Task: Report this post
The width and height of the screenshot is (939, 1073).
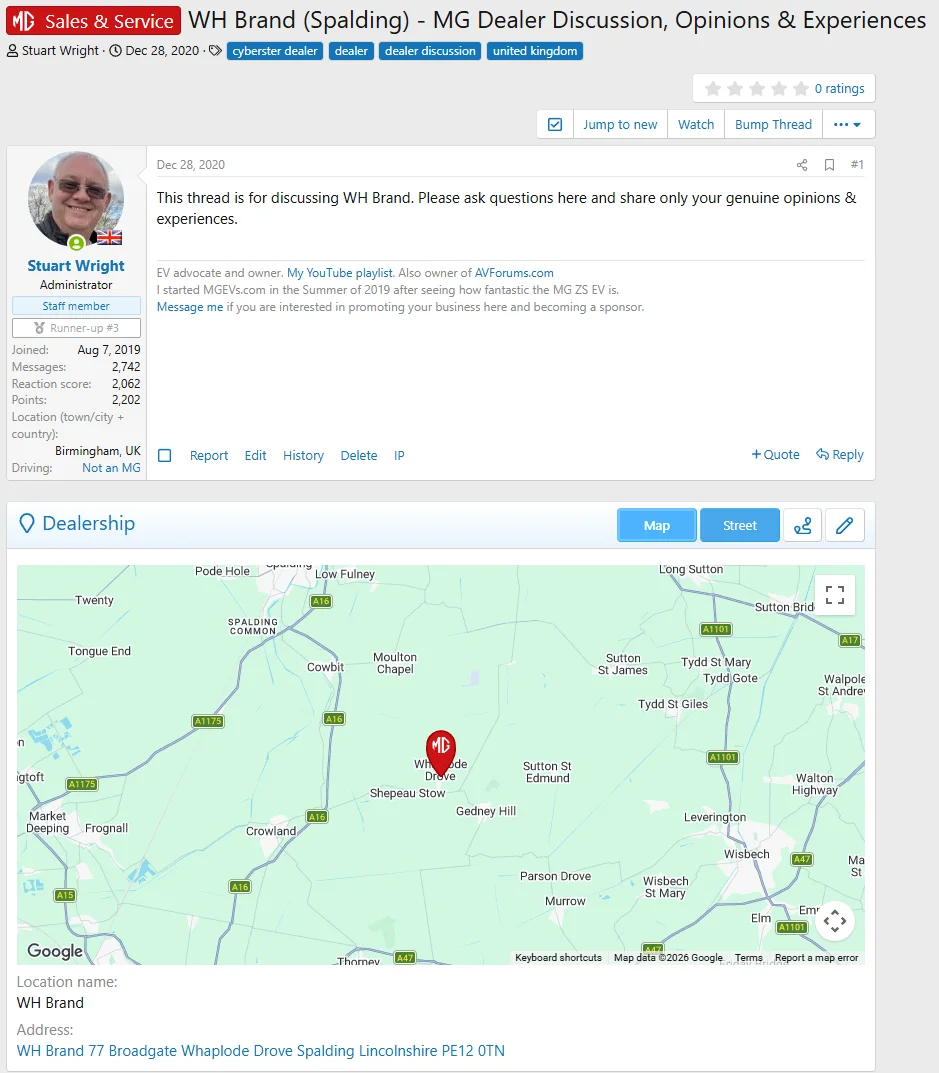Action: point(209,456)
